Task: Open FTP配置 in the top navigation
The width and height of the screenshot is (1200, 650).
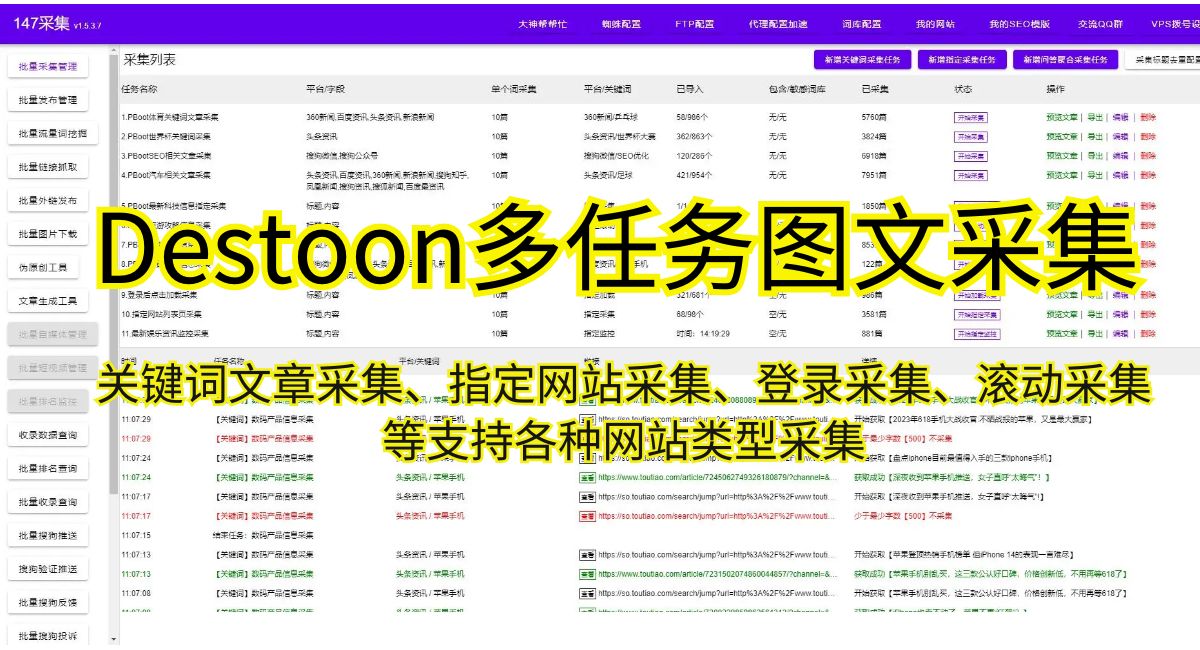Action: point(694,23)
